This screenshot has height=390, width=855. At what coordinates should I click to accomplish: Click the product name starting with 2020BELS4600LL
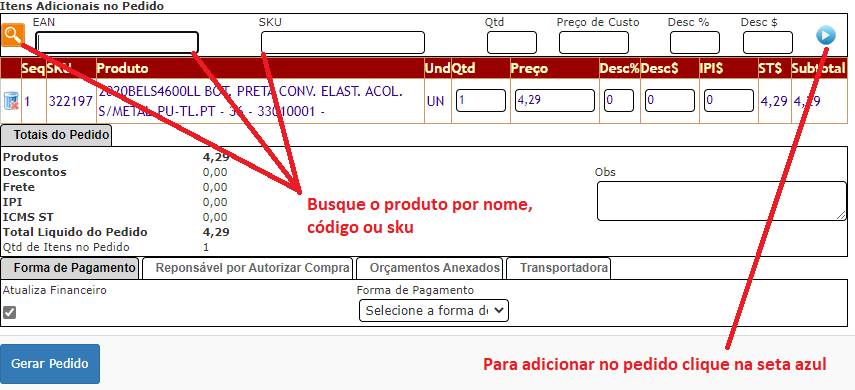pos(251,101)
